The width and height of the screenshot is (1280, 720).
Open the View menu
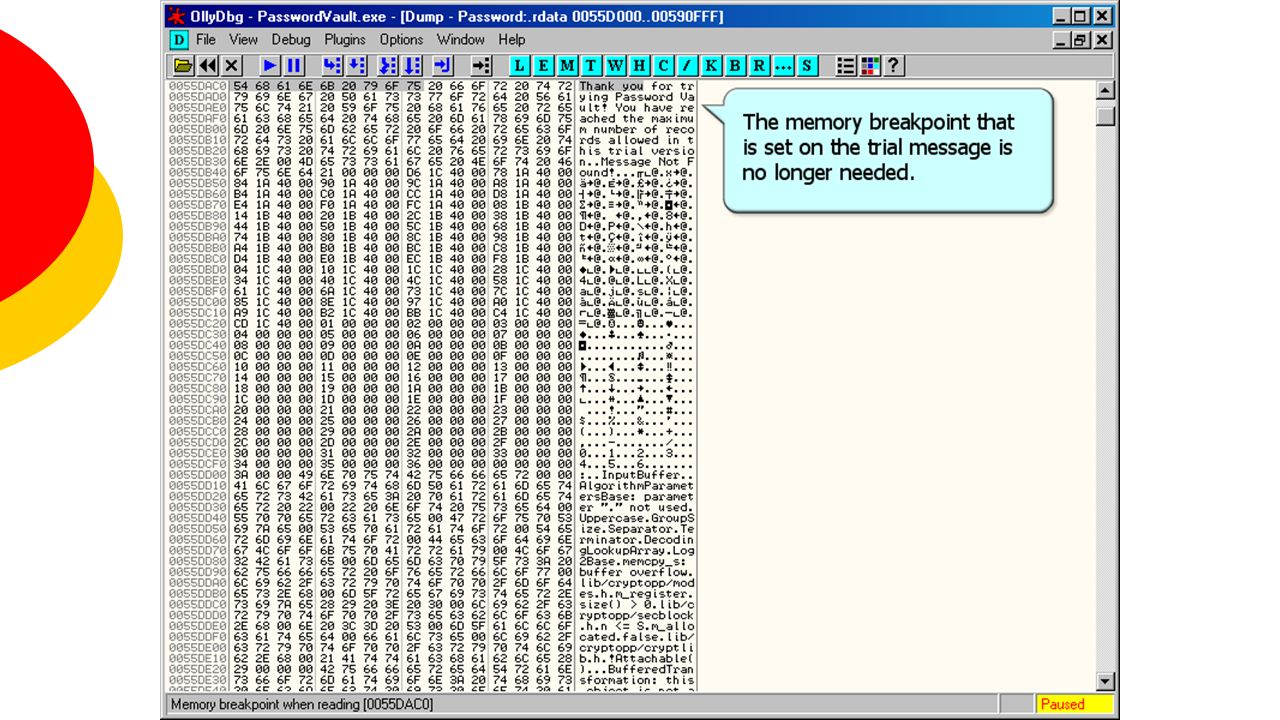[243, 40]
